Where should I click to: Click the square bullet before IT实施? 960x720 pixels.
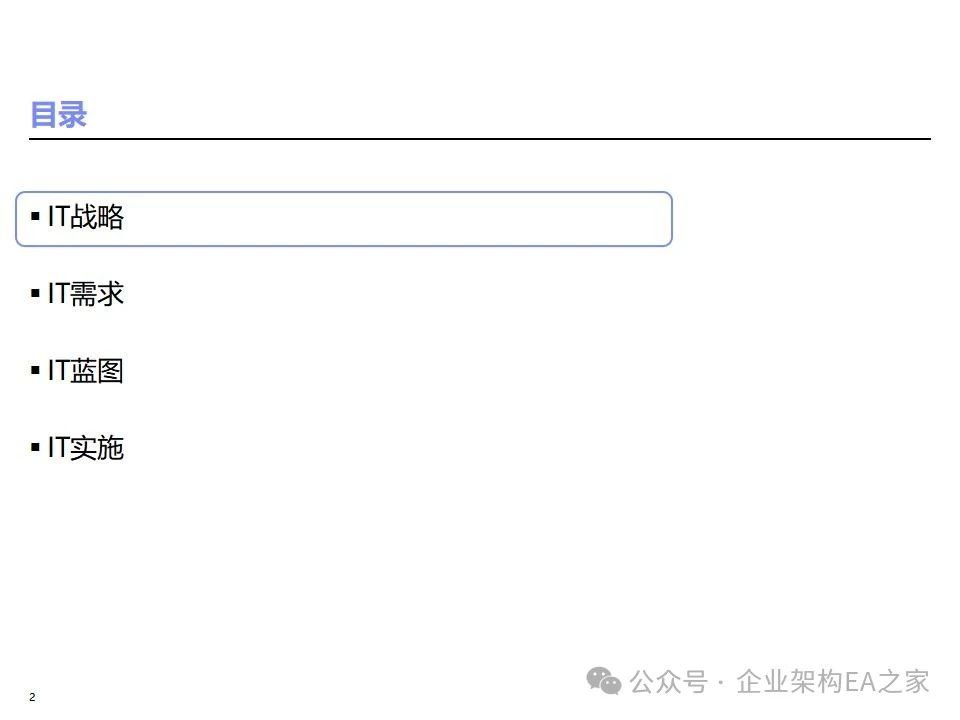click(x=36, y=447)
